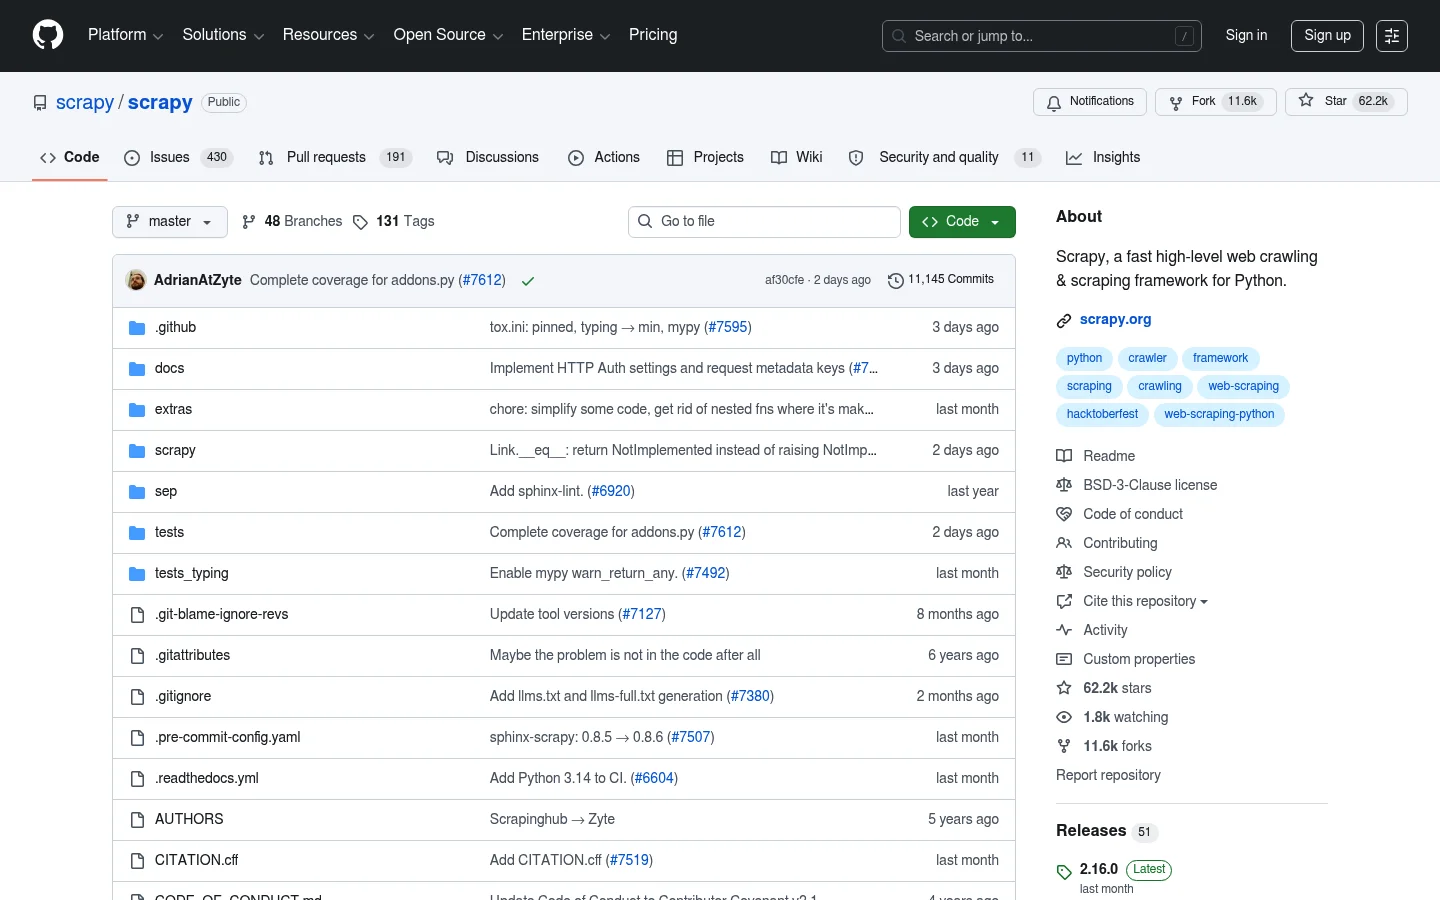Image resolution: width=1440 pixels, height=900 pixels.
Task: Click the Search or jump to field
Action: tap(1042, 36)
